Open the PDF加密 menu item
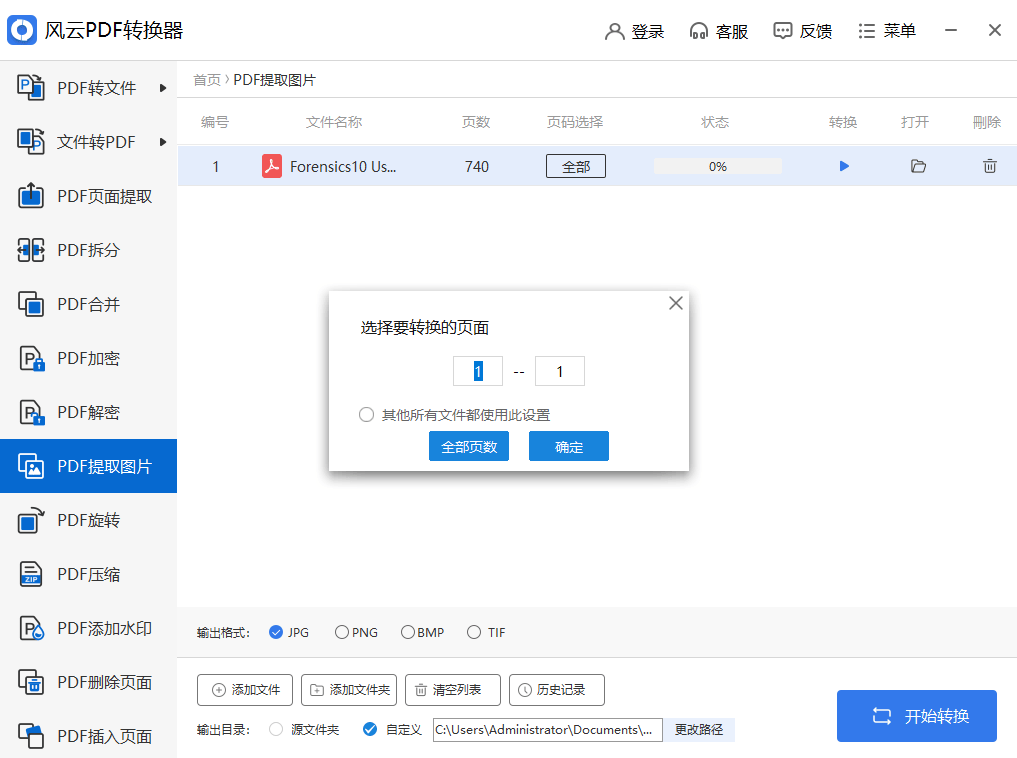Viewport: 1017px width, 758px height. coord(88,358)
